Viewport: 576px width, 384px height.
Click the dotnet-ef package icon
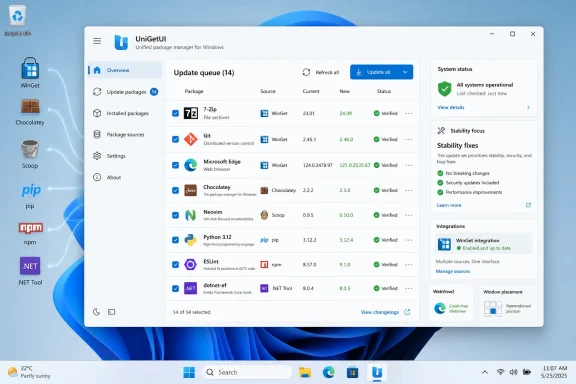[x=191, y=288]
